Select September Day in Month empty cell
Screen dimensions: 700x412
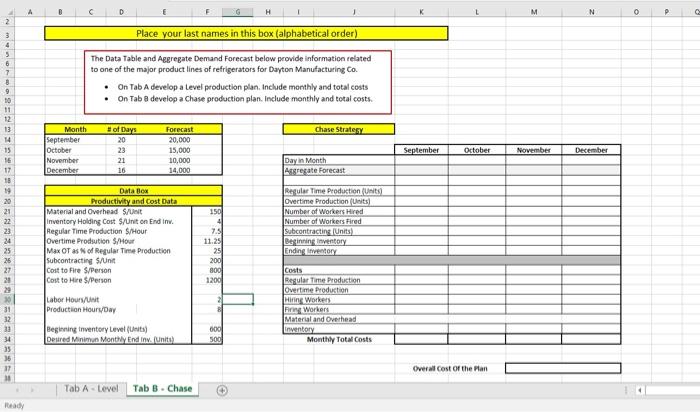click(x=421, y=160)
